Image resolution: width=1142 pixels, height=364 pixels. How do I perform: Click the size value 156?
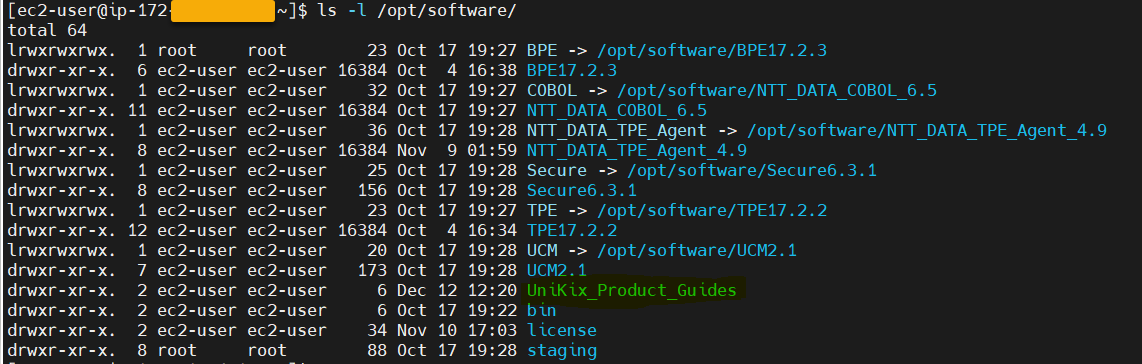pyautogui.click(x=373, y=191)
